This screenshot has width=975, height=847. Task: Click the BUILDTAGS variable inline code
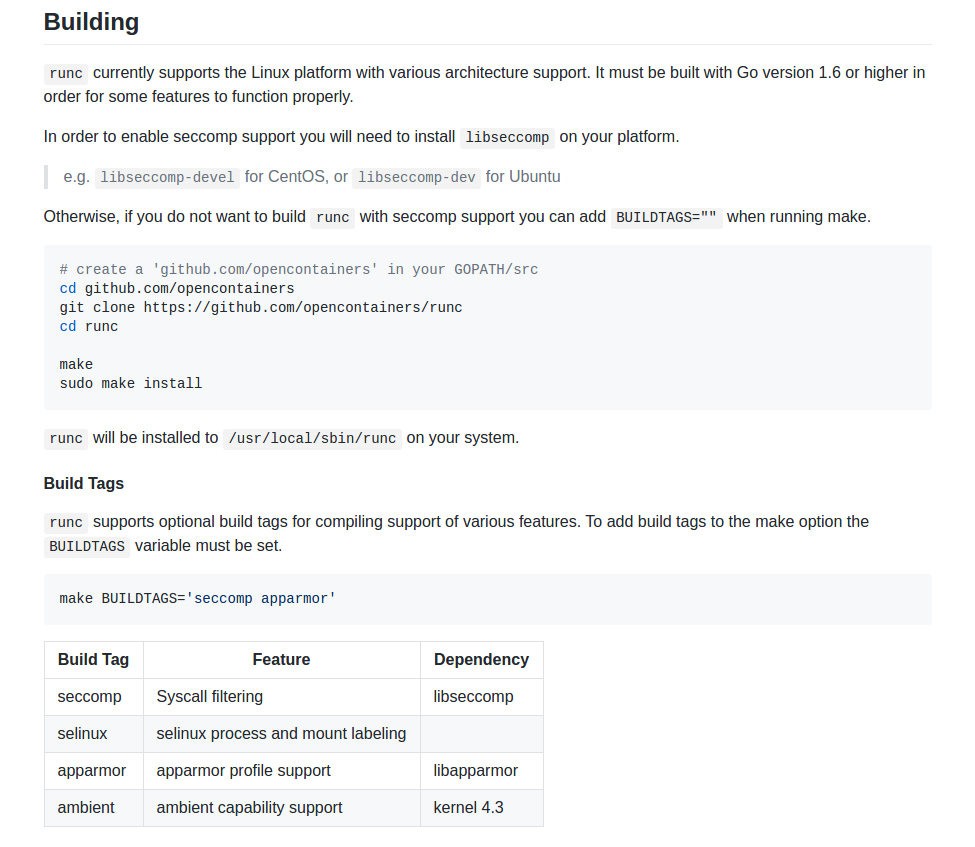click(87, 547)
